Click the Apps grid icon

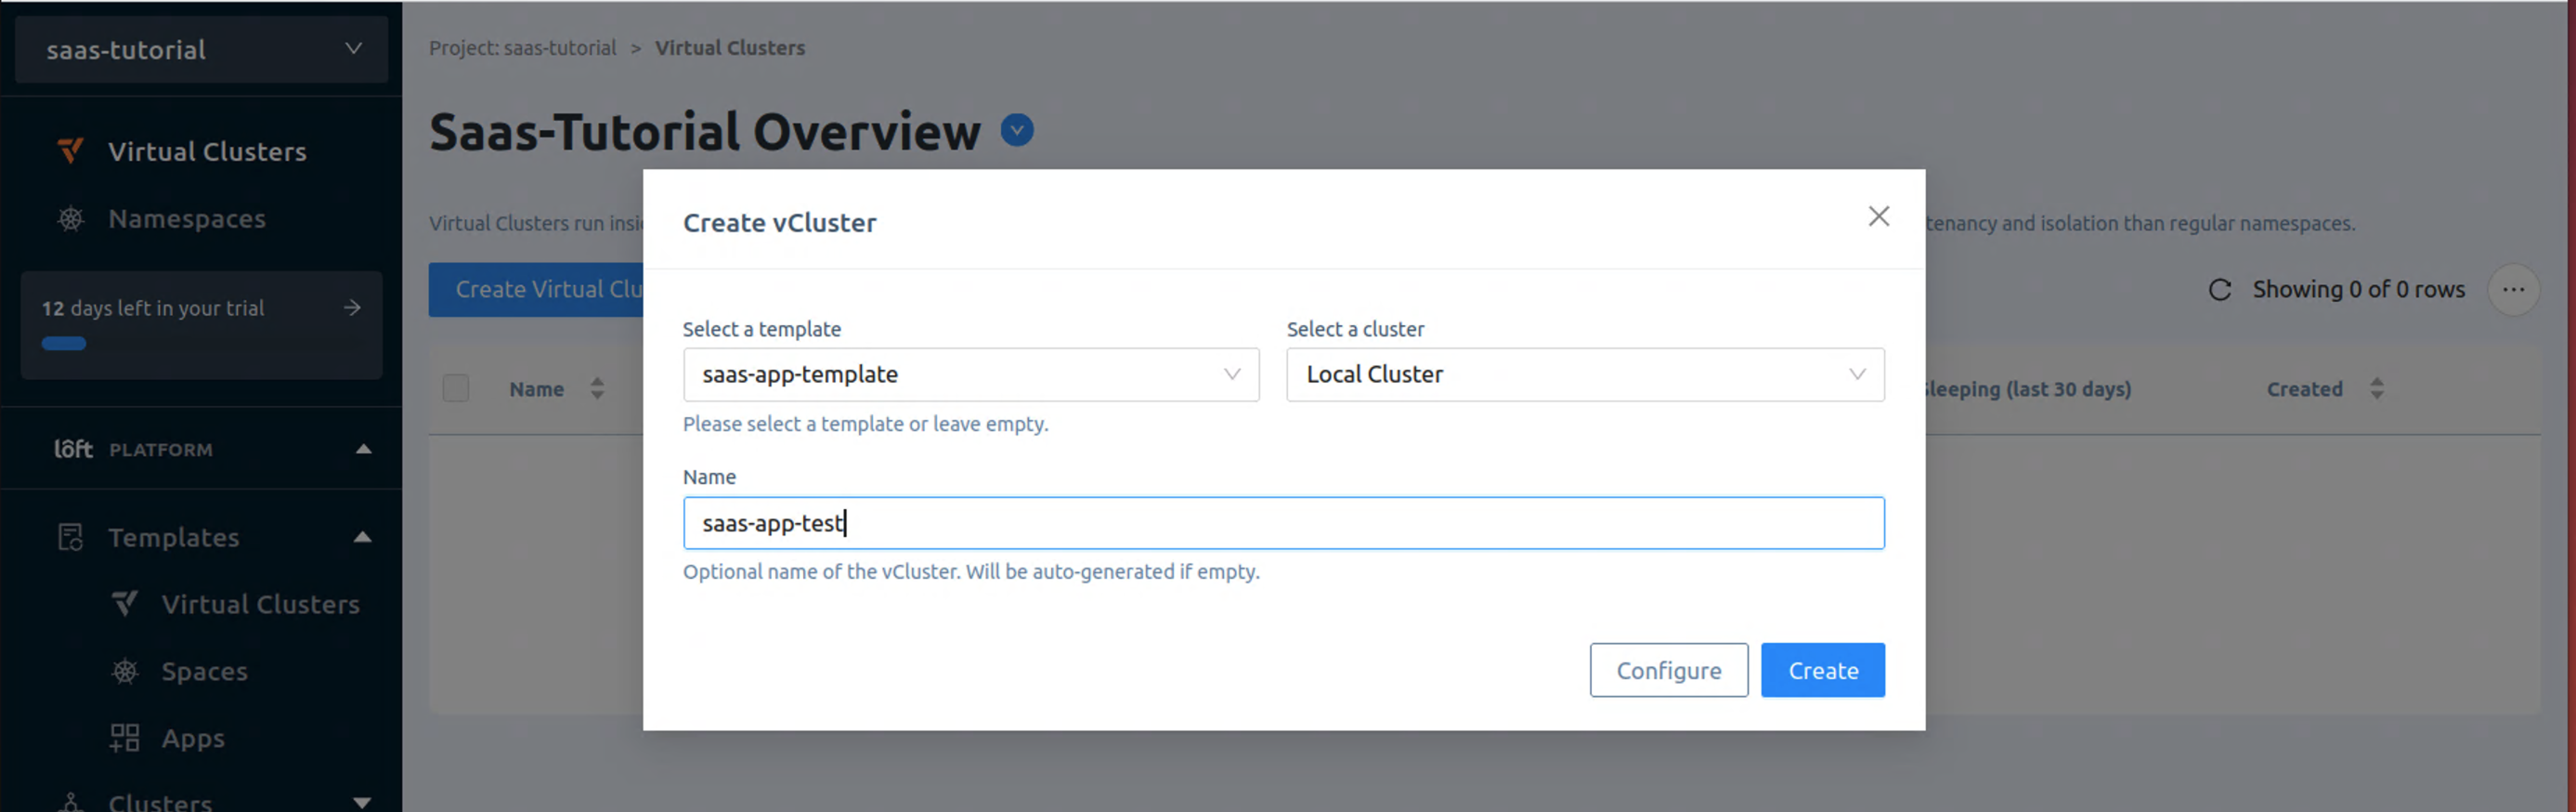click(124, 738)
